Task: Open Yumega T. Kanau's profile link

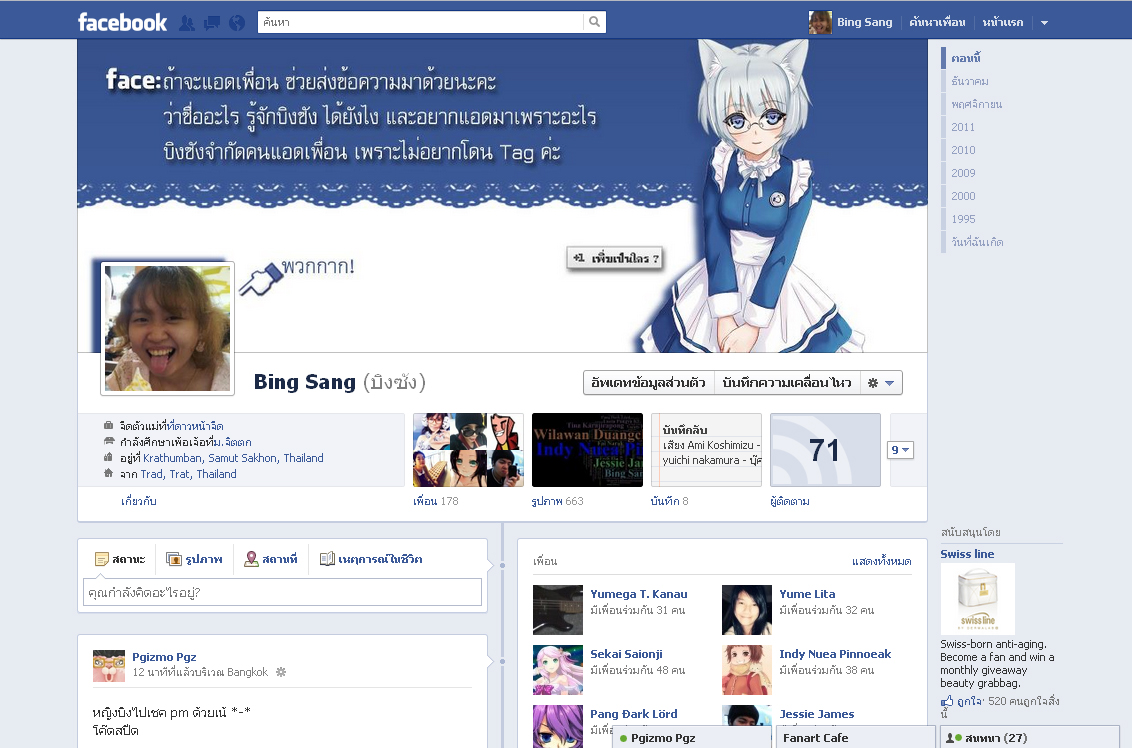Action: pyautogui.click(x=638, y=594)
